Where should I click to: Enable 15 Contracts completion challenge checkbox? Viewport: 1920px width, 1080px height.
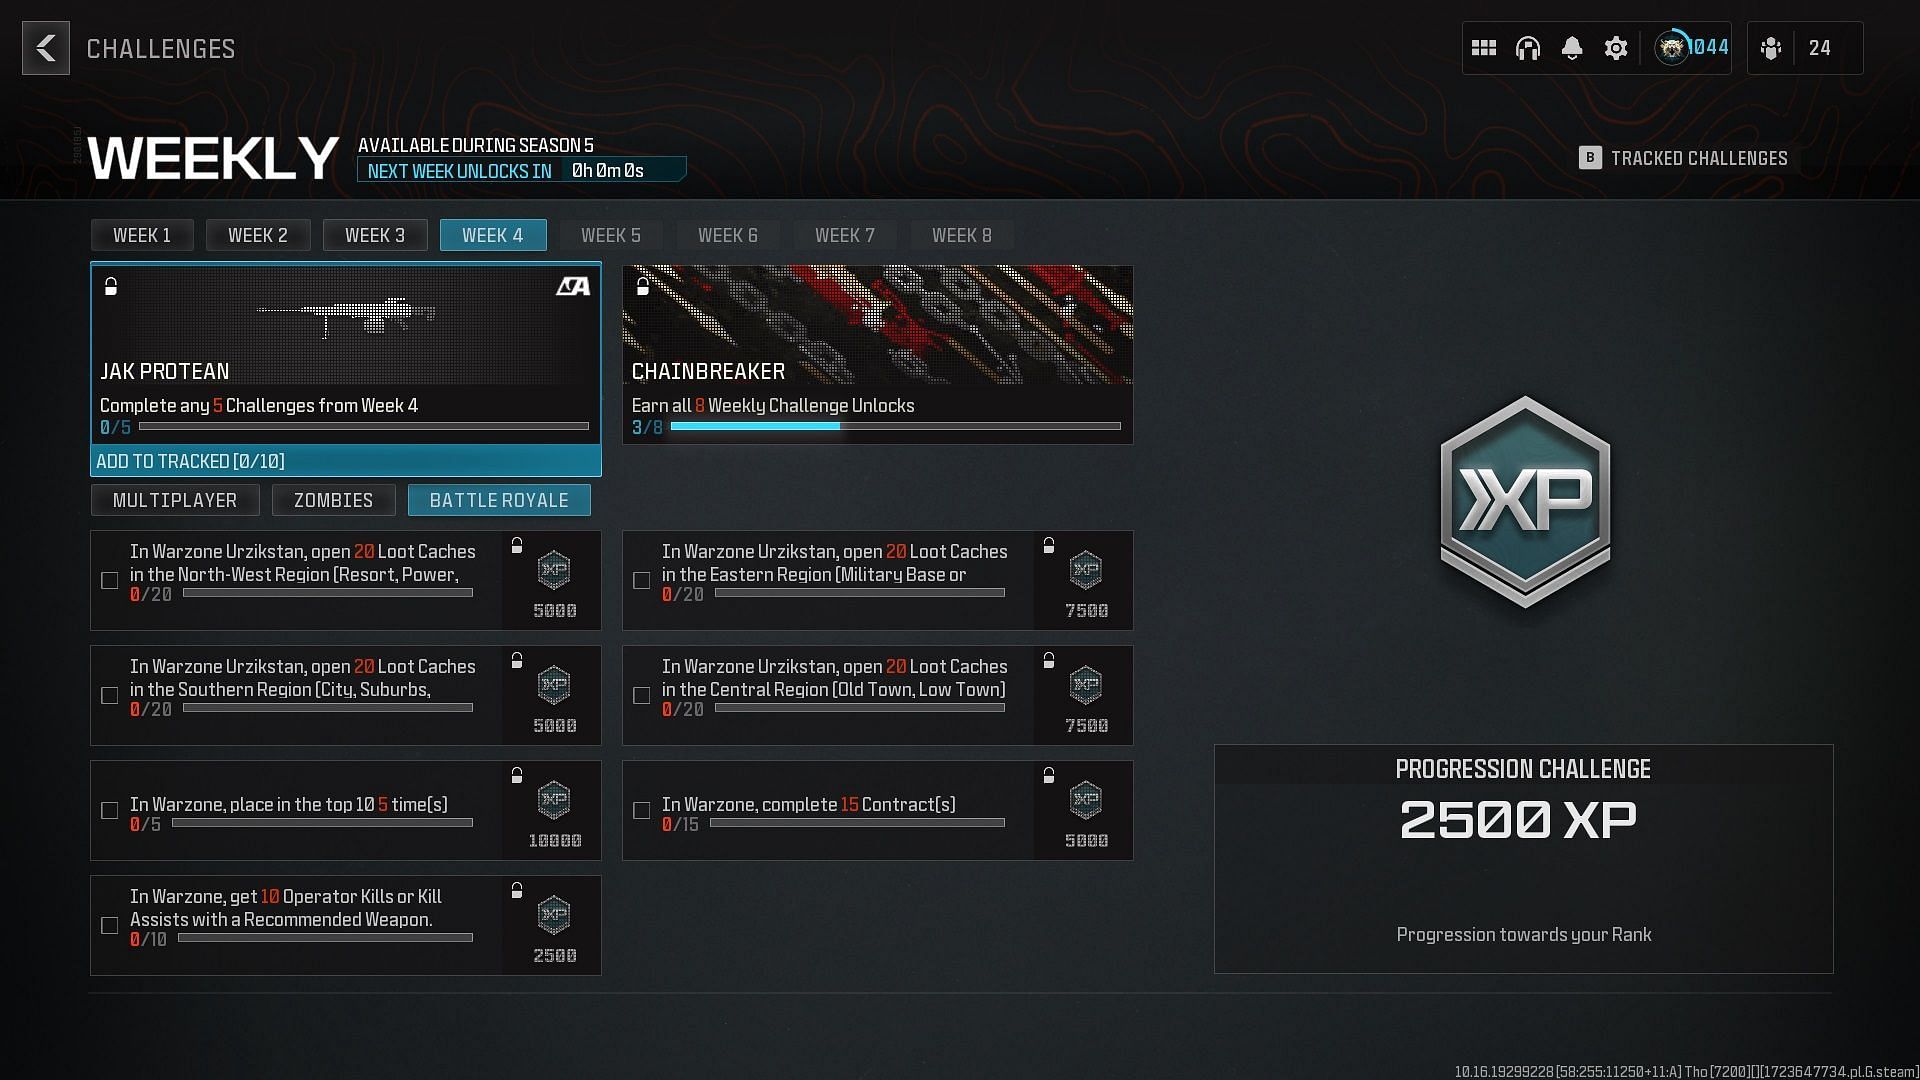(x=642, y=810)
